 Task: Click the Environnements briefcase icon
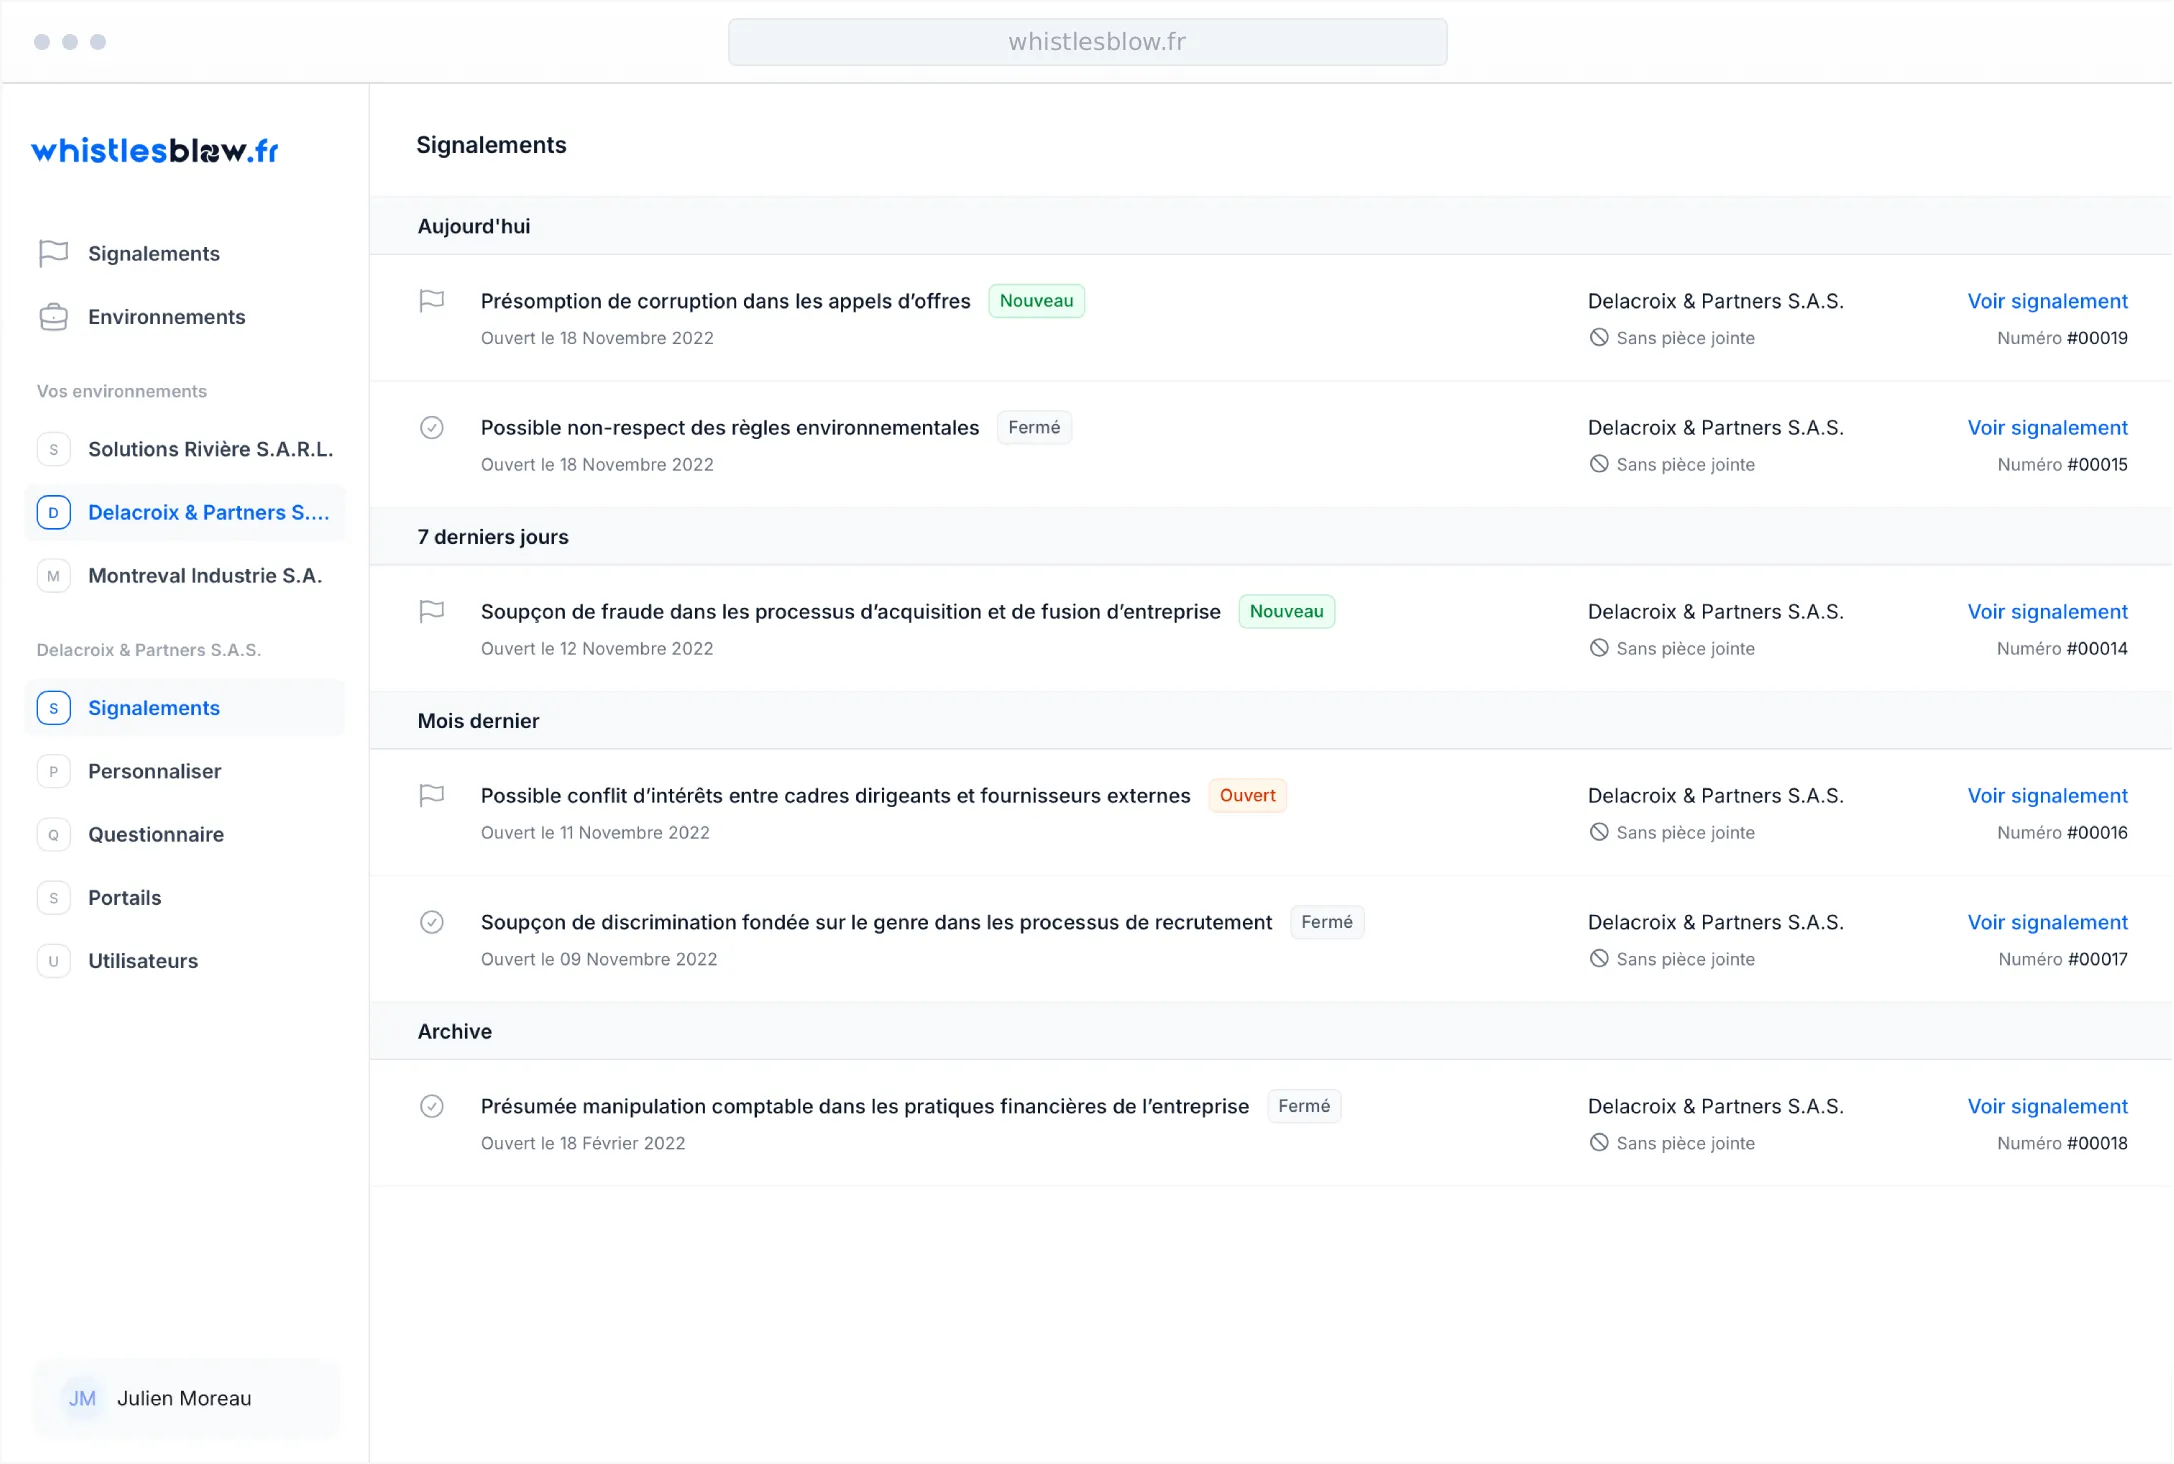[53, 317]
